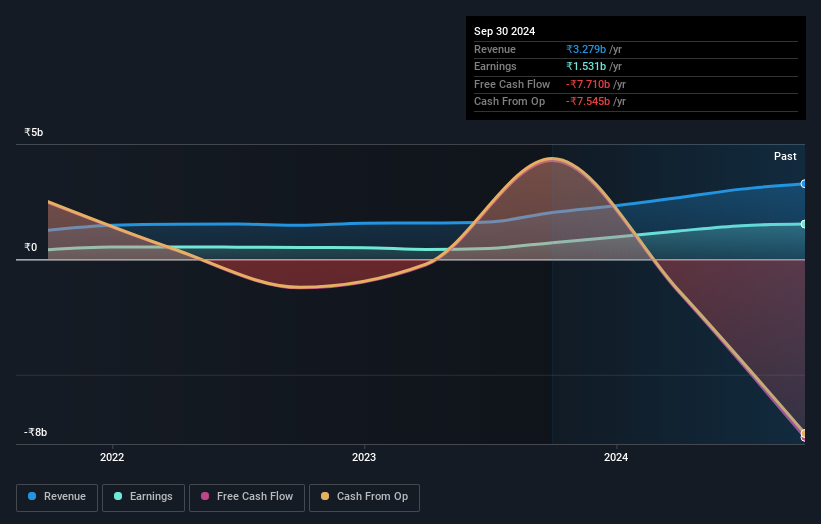Screen dimensions: 821x524
Task: Toggle the Cash From Op legend button
Action: 364,497
